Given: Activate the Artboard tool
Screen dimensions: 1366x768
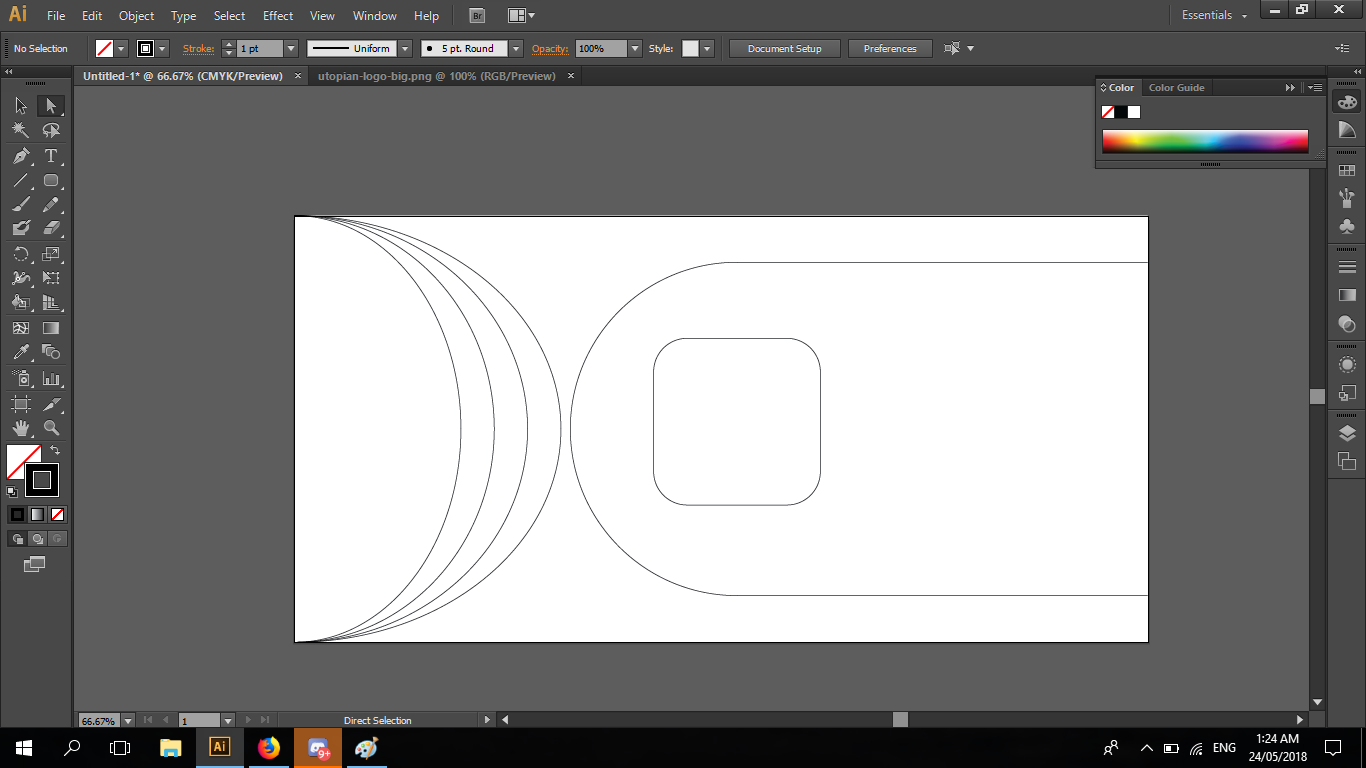Looking at the screenshot, I should [21, 404].
